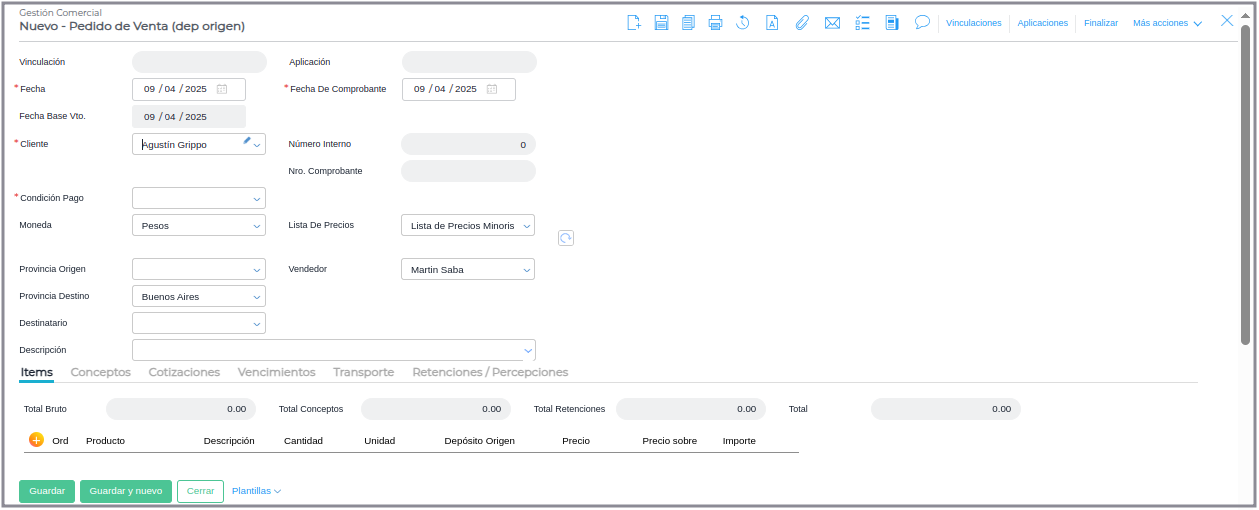Image resolution: width=1259 pixels, height=510 pixels.
Task: Open the Más acciones menu
Action: coord(1167,23)
